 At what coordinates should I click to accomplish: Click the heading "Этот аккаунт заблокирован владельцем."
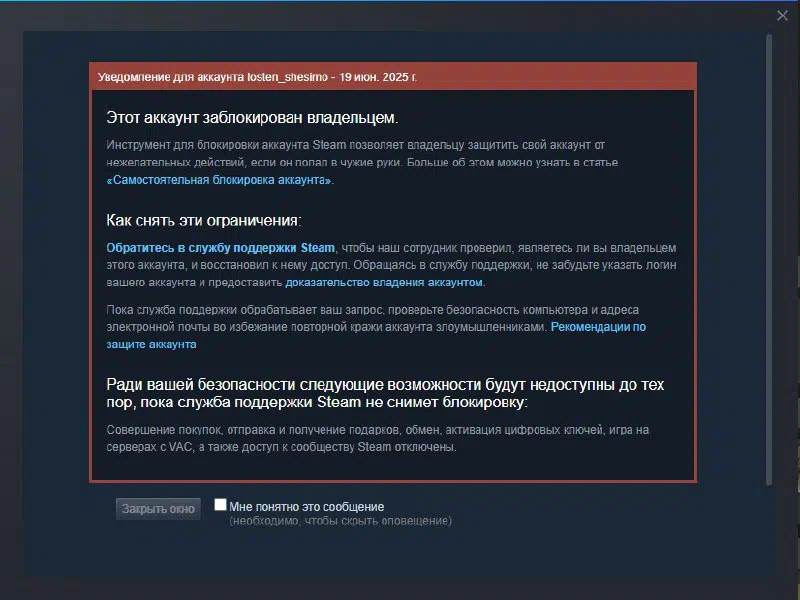pyautogui.click(x=252, y=117)
